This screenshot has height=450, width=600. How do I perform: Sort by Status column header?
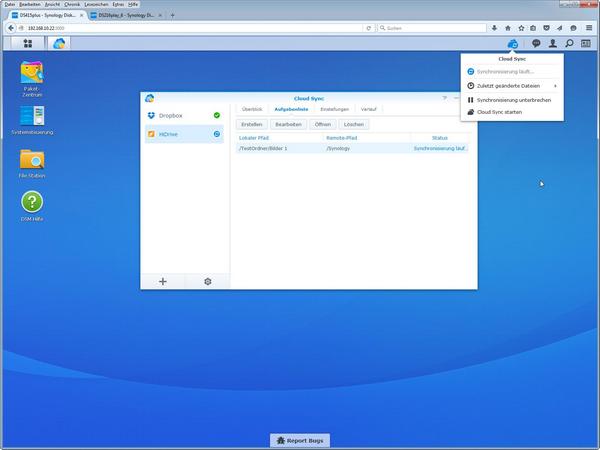pyautogui.click(x=440, y=138)
